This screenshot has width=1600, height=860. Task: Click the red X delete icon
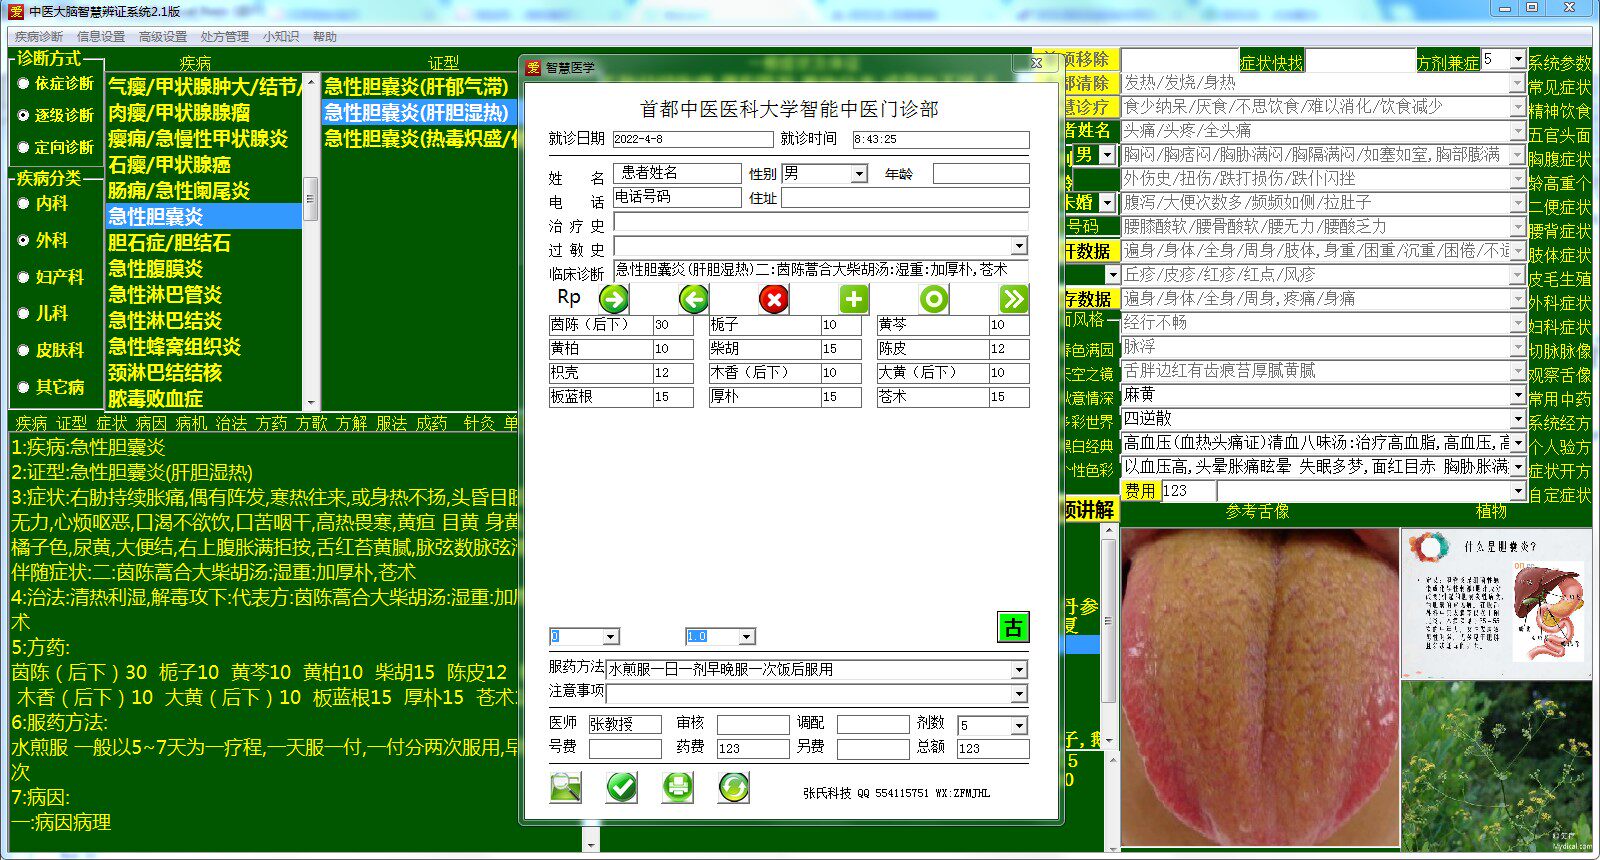point(773,298)
